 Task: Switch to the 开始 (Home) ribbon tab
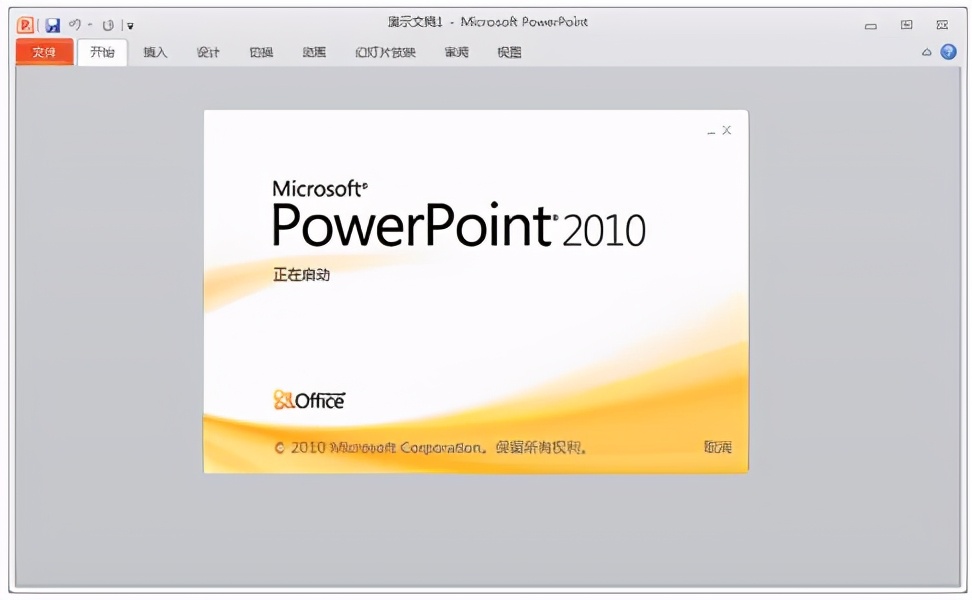[x=102, y=52]
